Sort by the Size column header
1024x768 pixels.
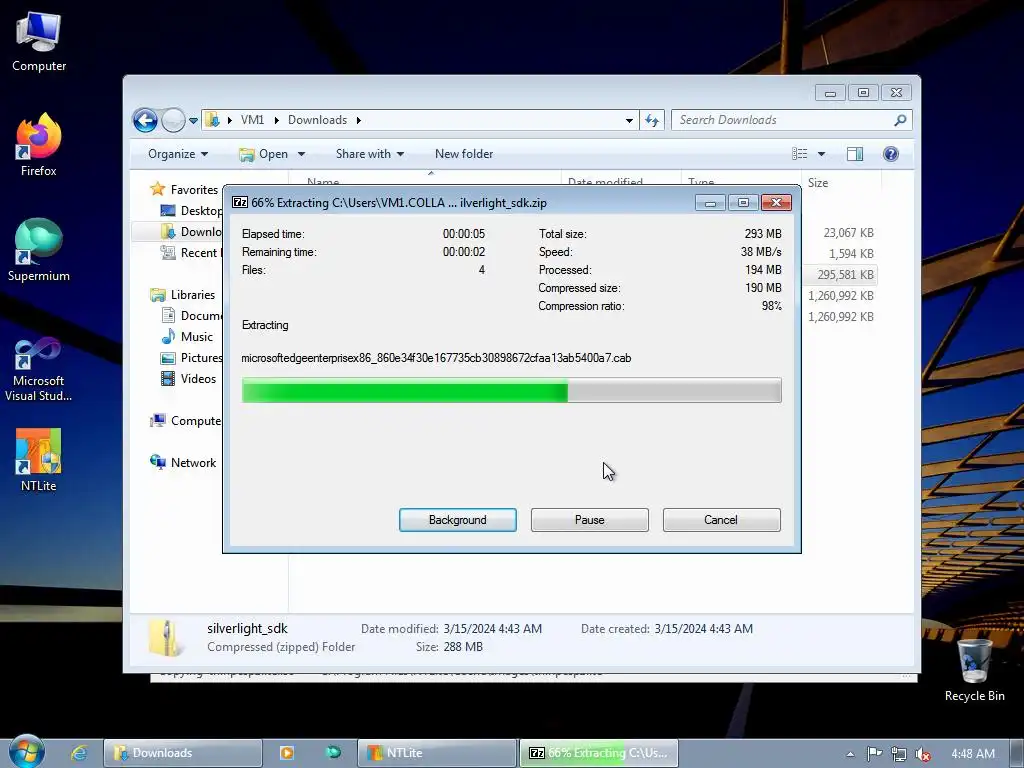coord(839,182)
